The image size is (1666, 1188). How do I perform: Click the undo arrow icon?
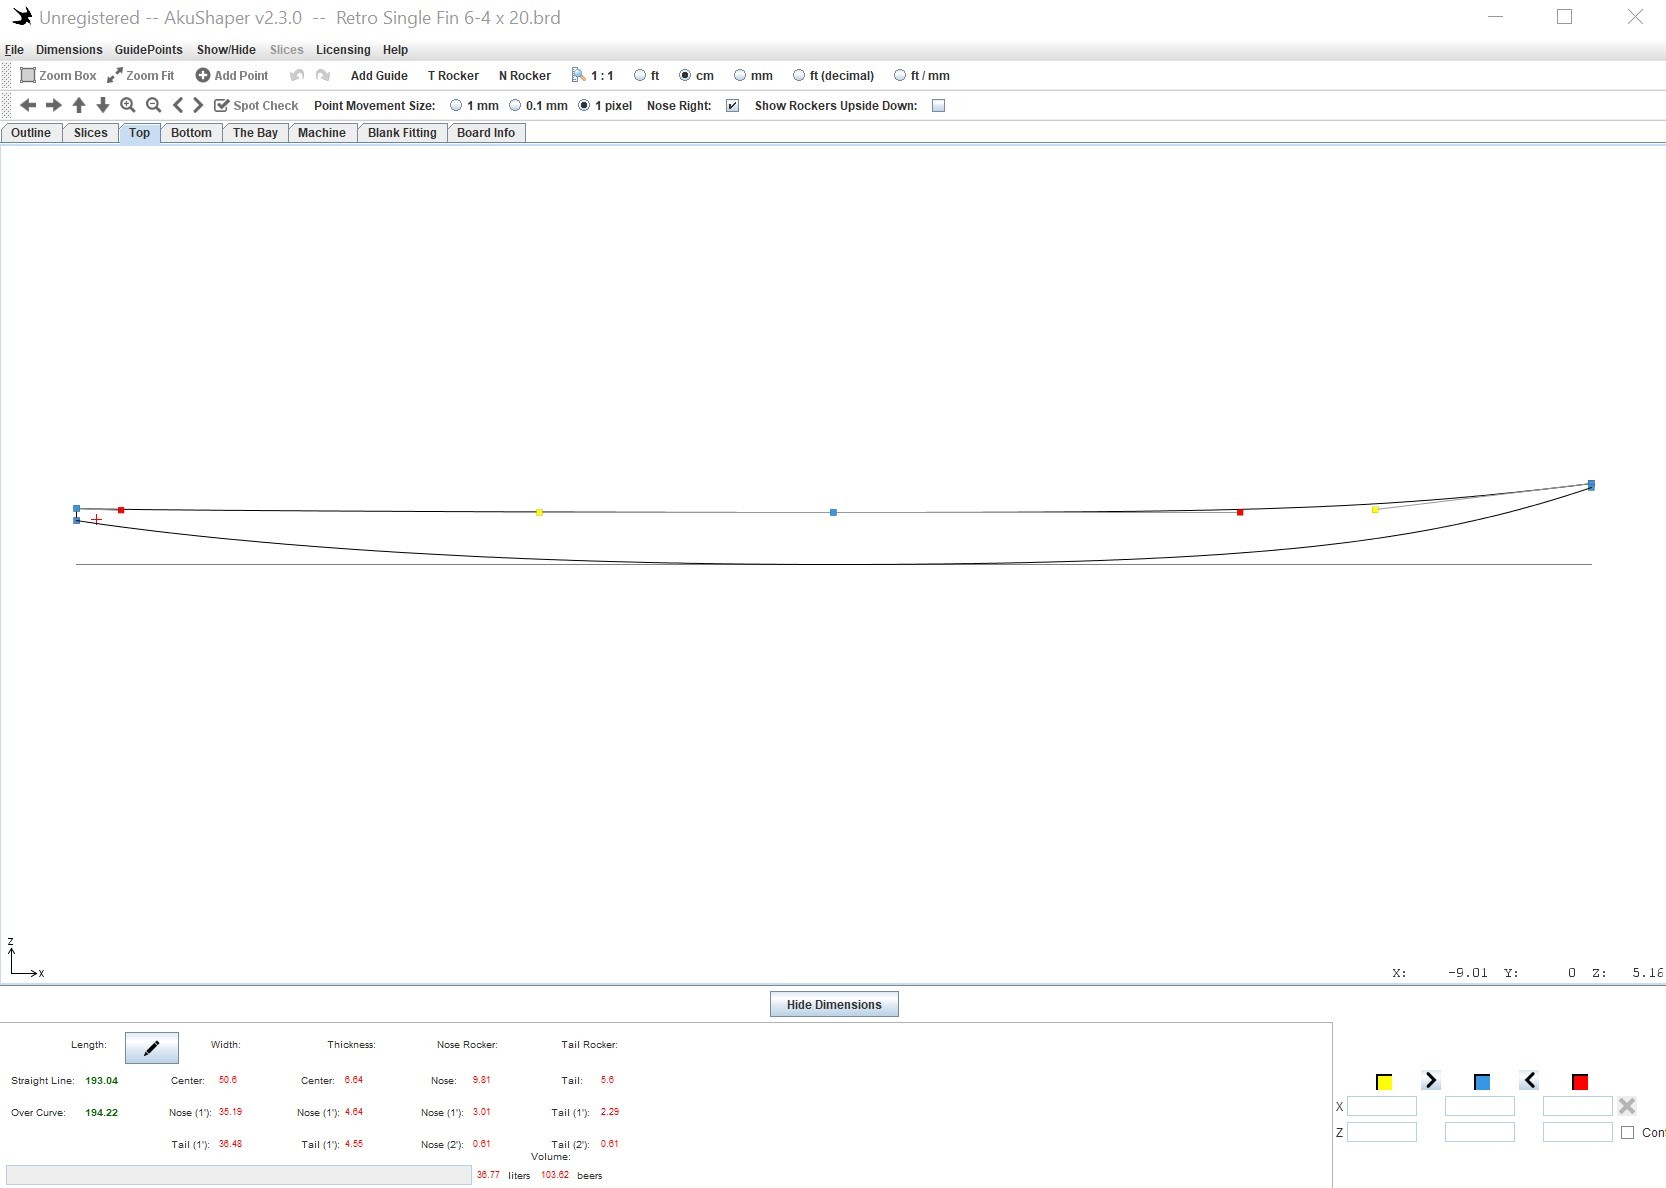pyautogui.click(x=297, y=76)
